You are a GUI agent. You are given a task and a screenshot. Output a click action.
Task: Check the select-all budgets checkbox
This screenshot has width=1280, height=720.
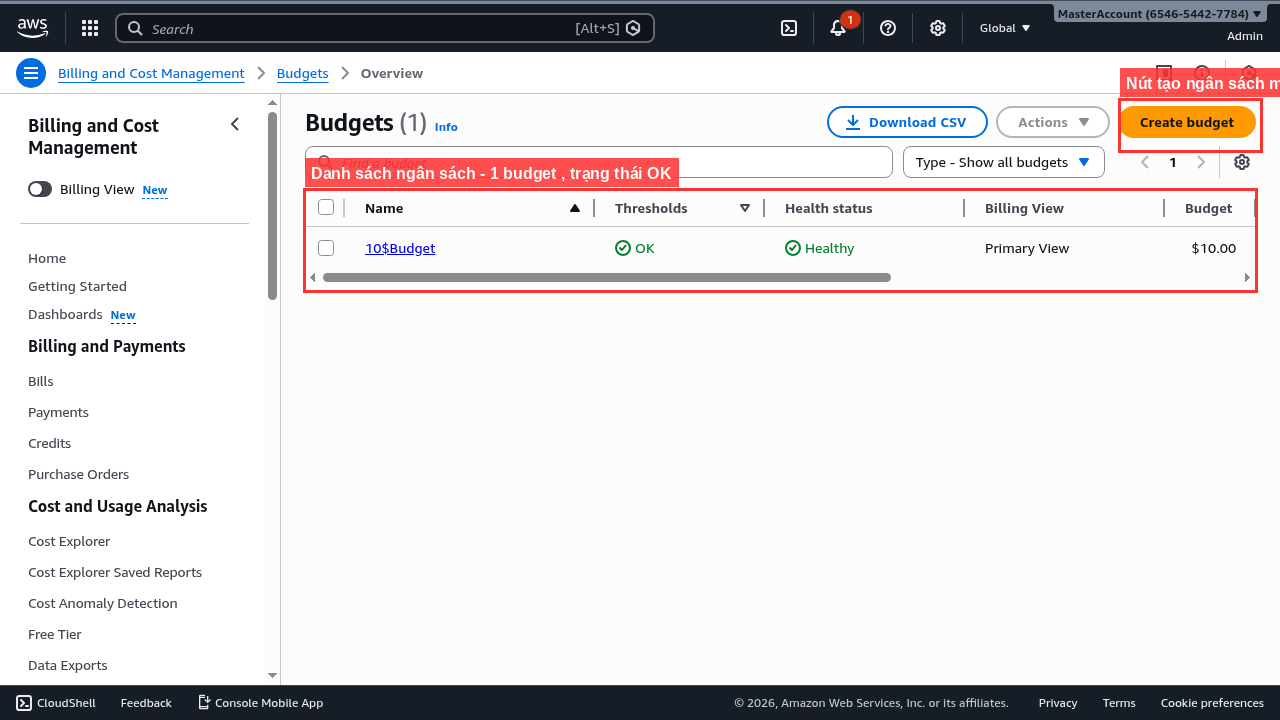coord(326,208)
